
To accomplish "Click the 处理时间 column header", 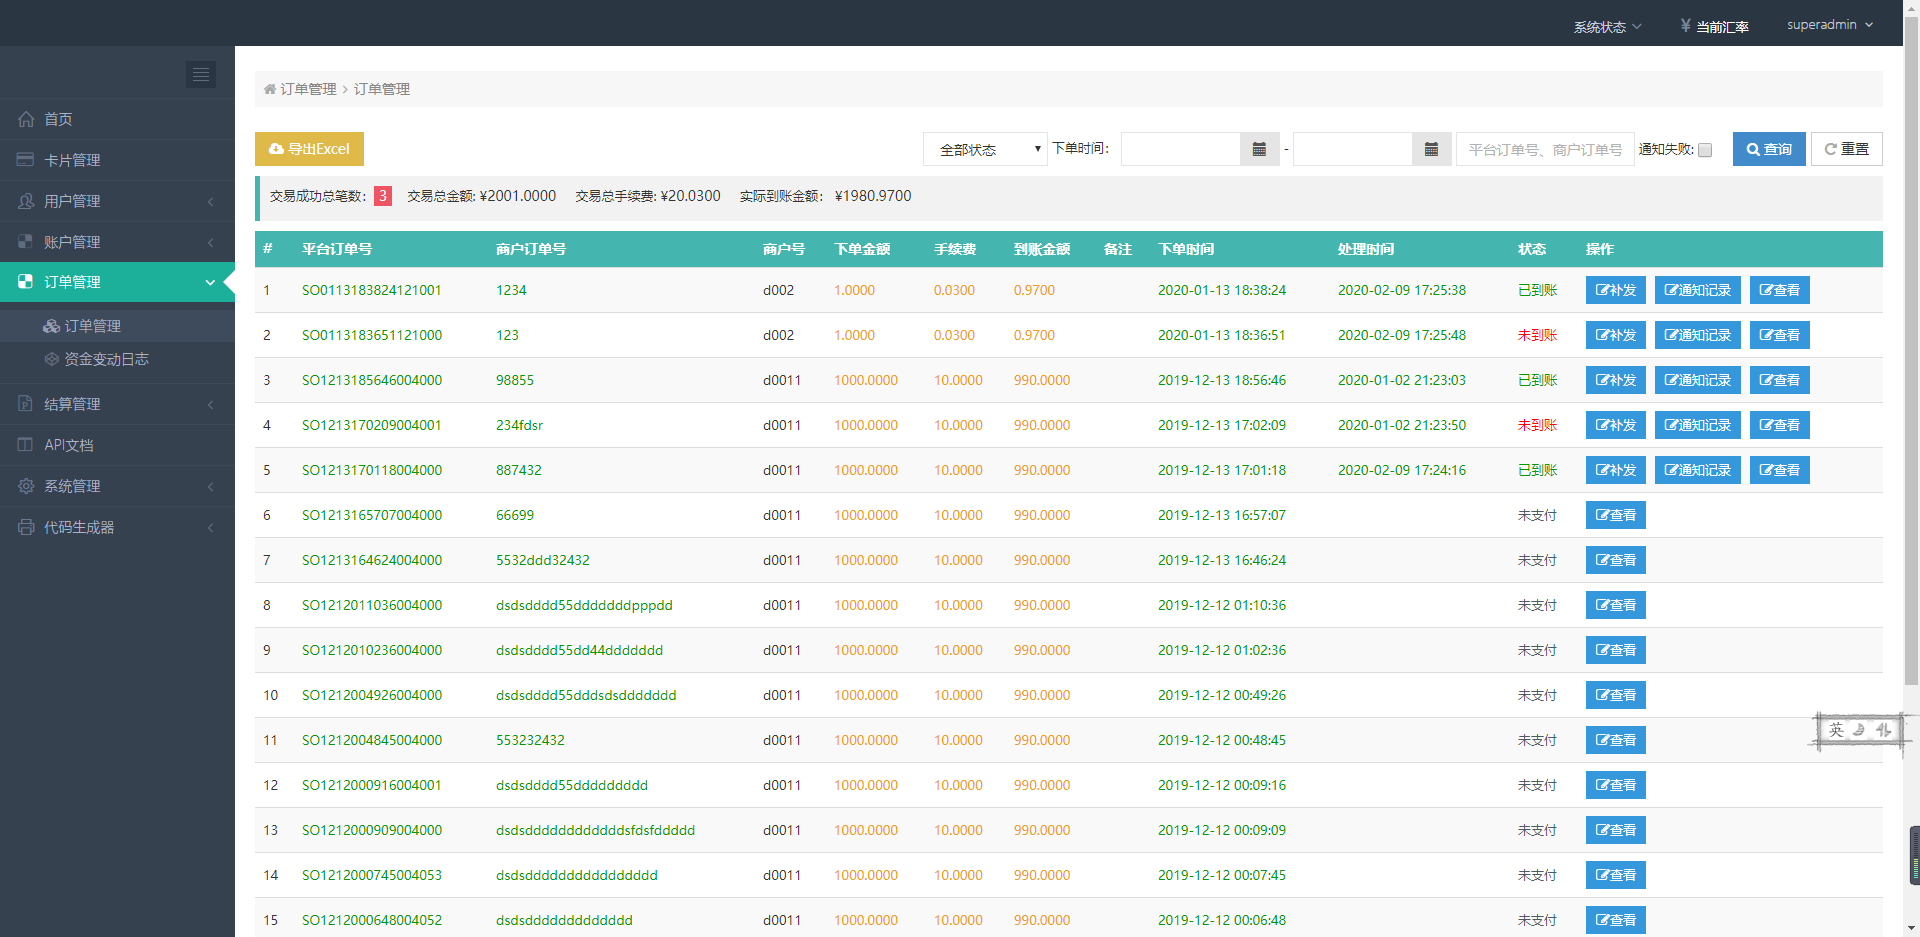I will [1366, 249].
